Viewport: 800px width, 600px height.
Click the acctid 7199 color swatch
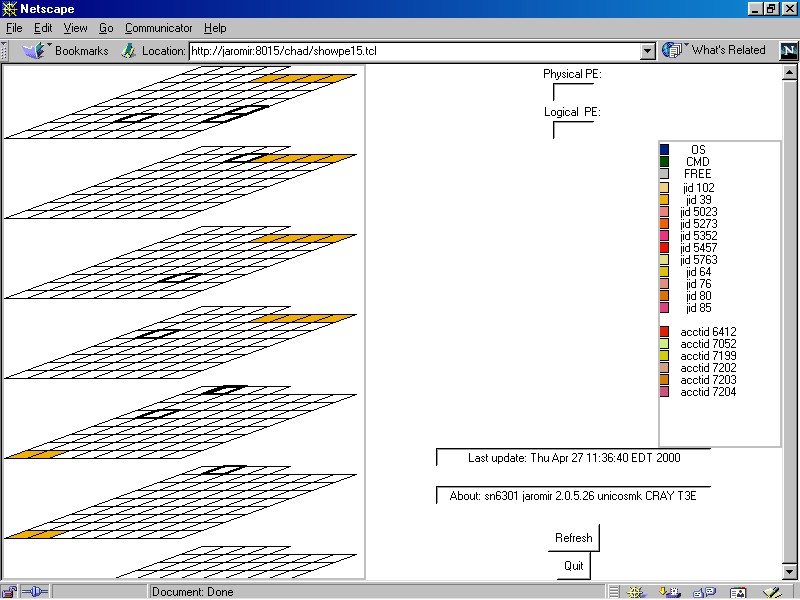click(664, 356)
